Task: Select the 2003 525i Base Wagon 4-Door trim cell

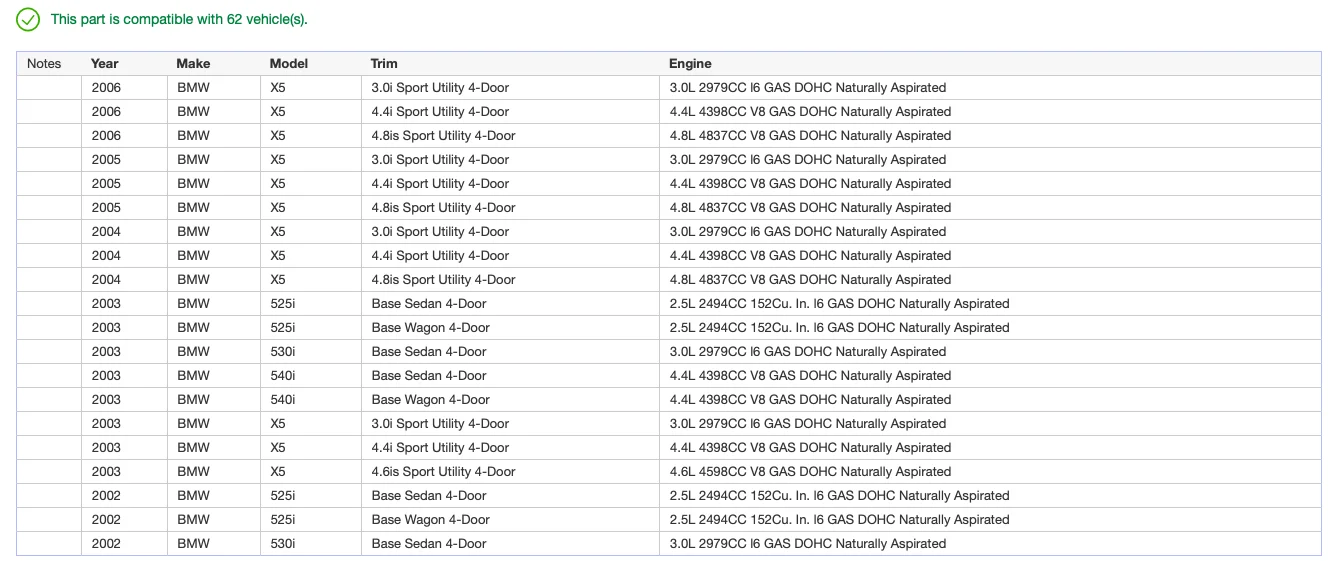Action: coord(510,327)
